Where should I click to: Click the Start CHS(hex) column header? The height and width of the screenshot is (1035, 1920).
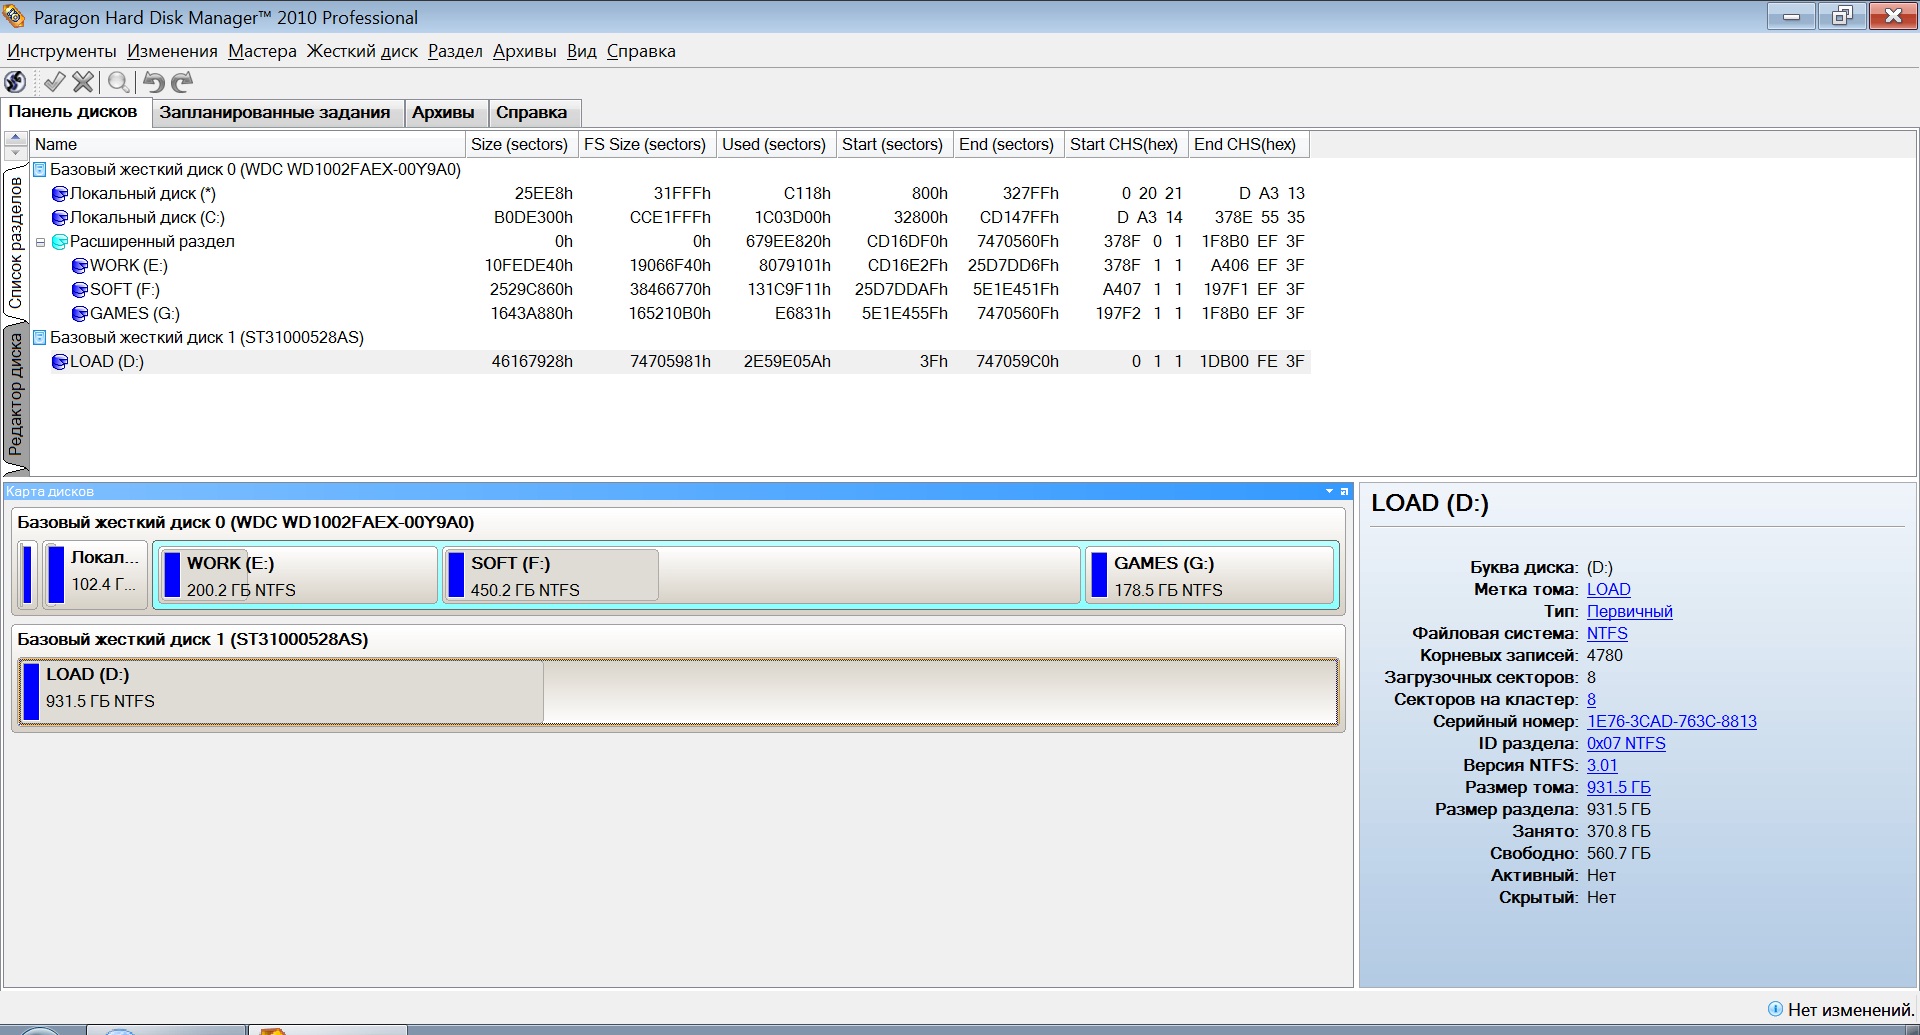pos(1125,144)
